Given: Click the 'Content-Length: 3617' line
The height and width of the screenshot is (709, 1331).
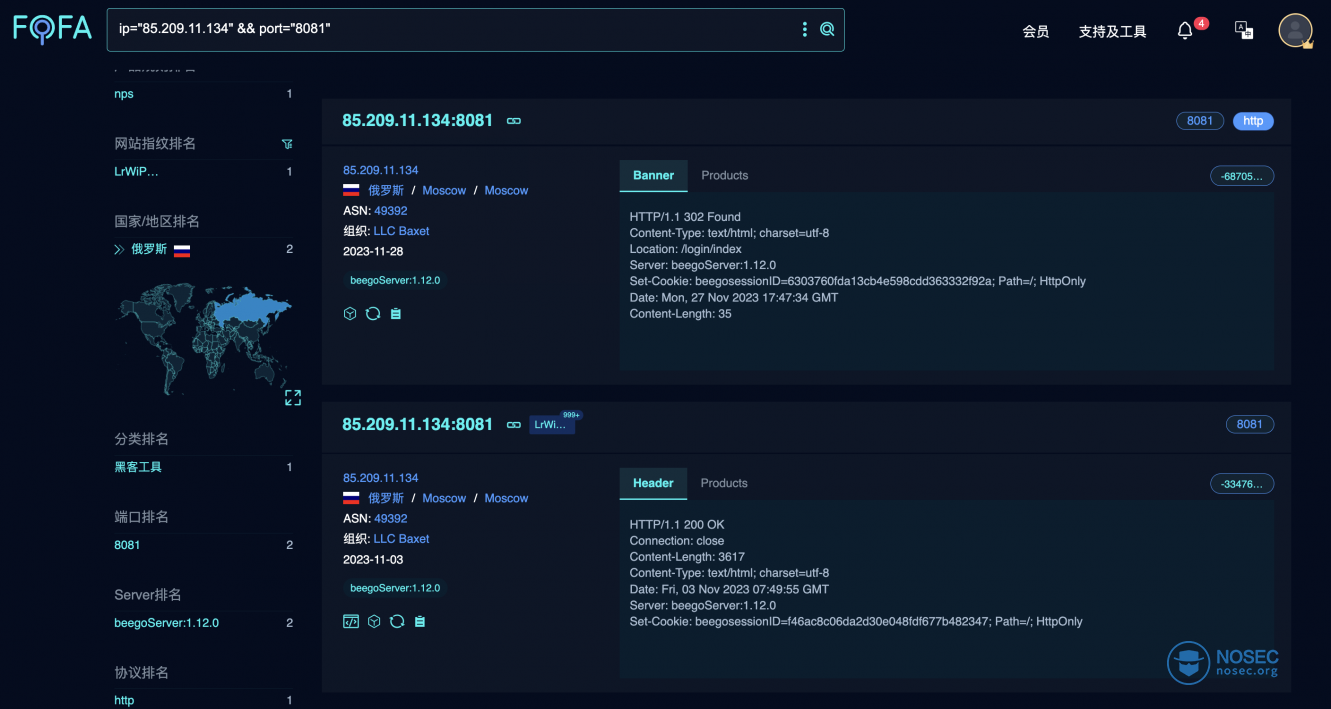Looking at the screenshot, I should pyautogui.click(x=687, y=557).
